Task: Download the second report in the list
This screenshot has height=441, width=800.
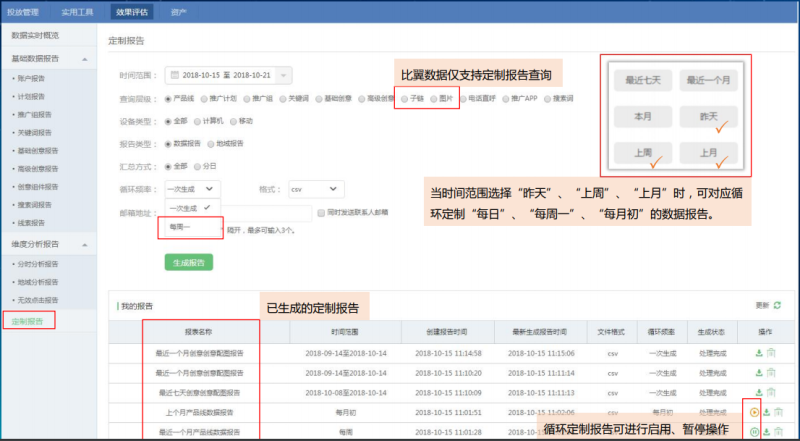Action: click(x=759, y=372)
